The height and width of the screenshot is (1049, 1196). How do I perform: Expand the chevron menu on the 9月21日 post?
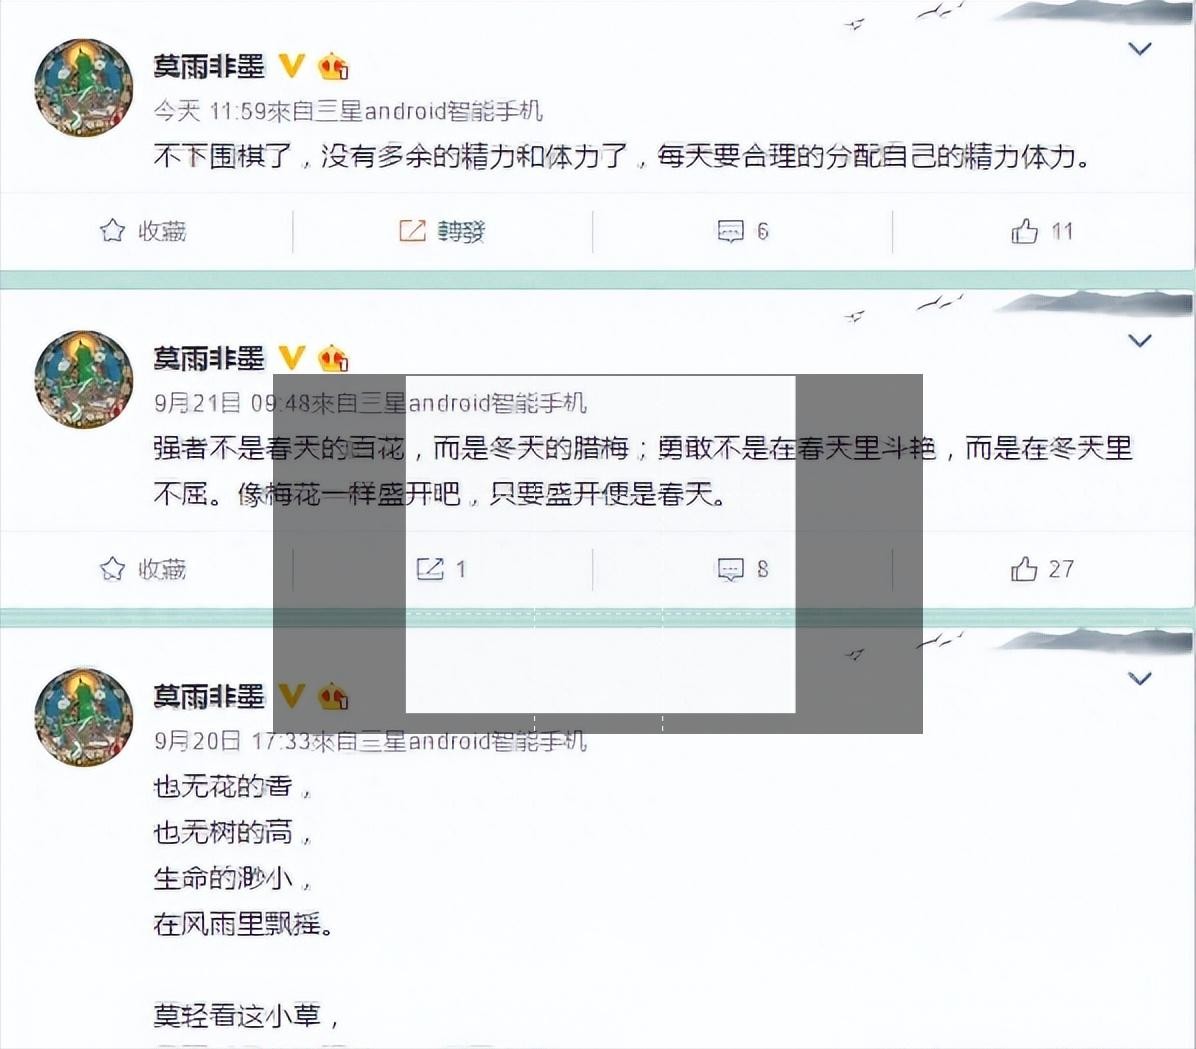1140,340
